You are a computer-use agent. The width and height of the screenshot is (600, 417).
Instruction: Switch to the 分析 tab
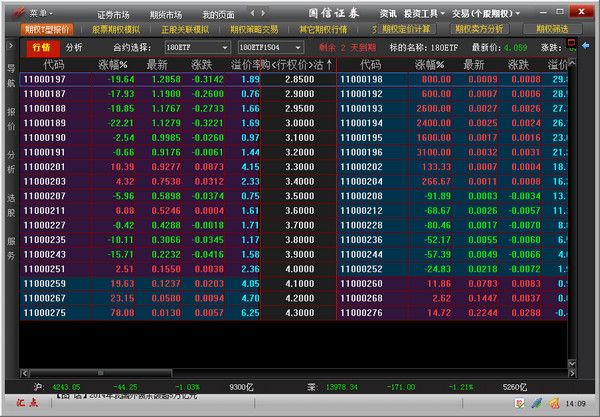tap(74, 47)
